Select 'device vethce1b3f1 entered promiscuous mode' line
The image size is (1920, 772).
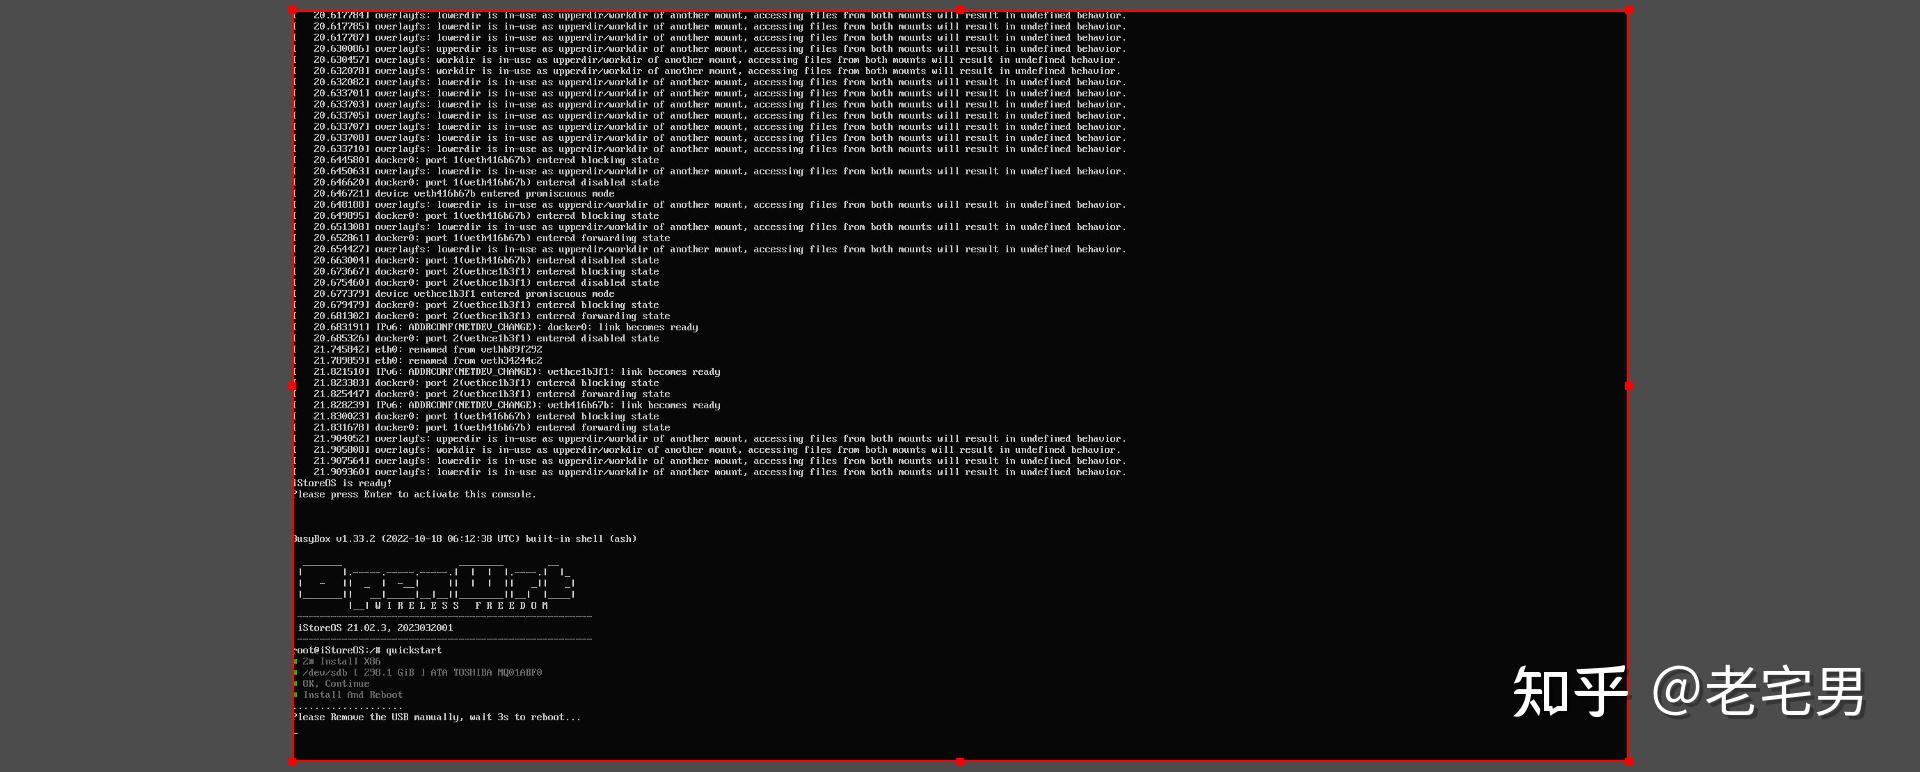(x=454, y=294)
